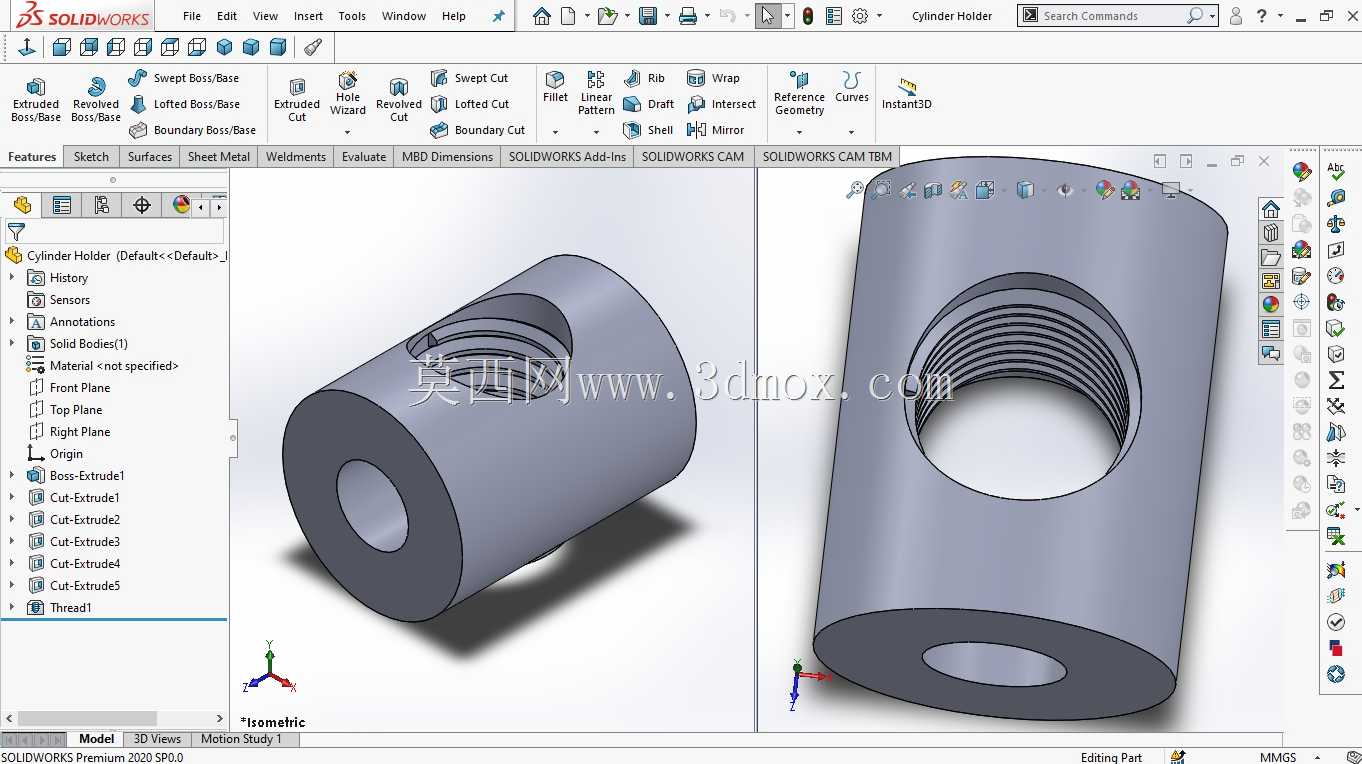Start a Boundary Boss/Base feature
1362x764 pixels.
pyautogui.click(x=192, y=130)
